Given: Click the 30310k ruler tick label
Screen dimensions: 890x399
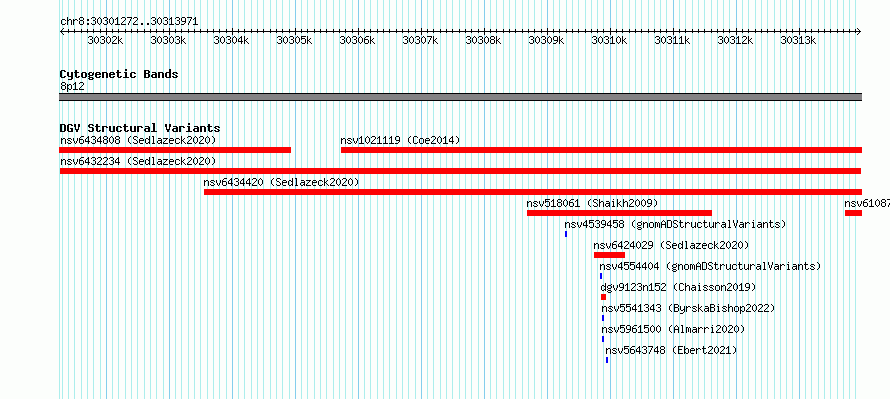Looking at the screenshot, I should coord(609,40).
